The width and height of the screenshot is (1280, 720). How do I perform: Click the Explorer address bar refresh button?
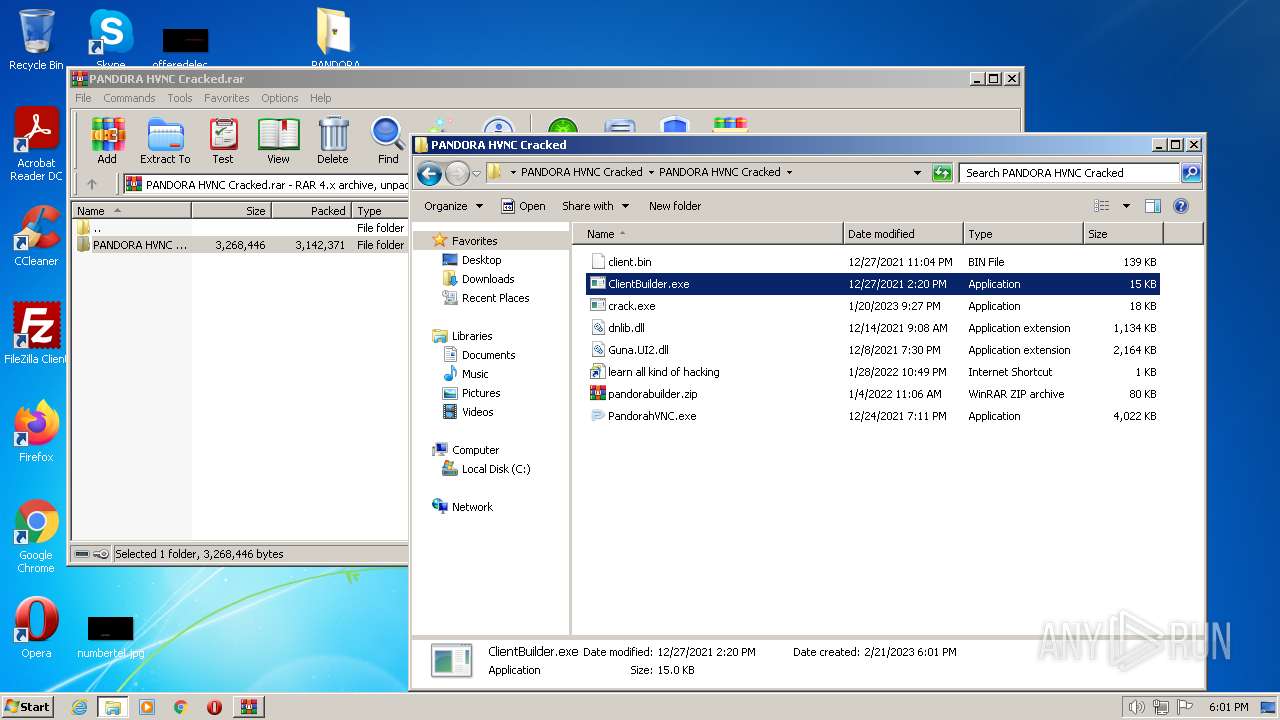(x=941, y=173)
